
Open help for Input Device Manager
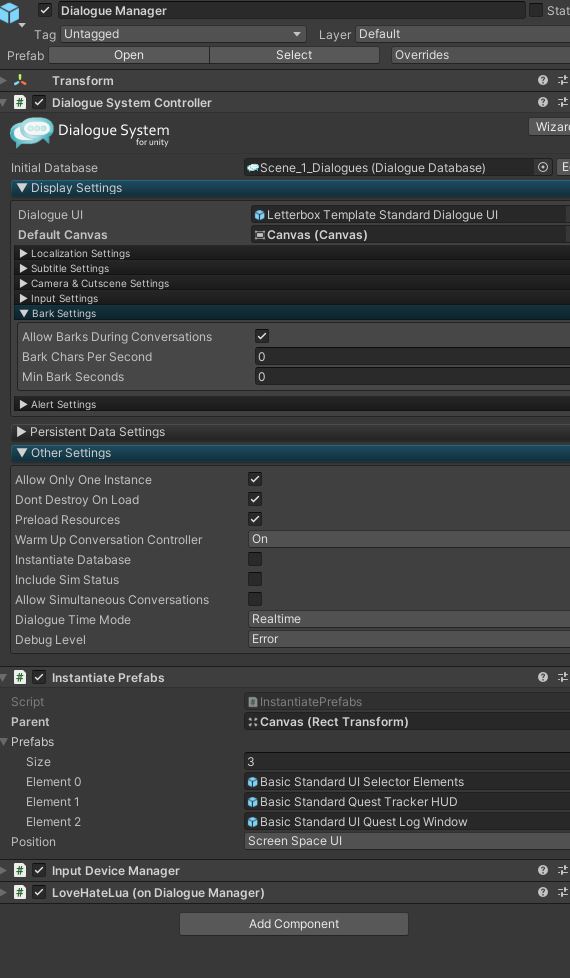pos(543,870)
